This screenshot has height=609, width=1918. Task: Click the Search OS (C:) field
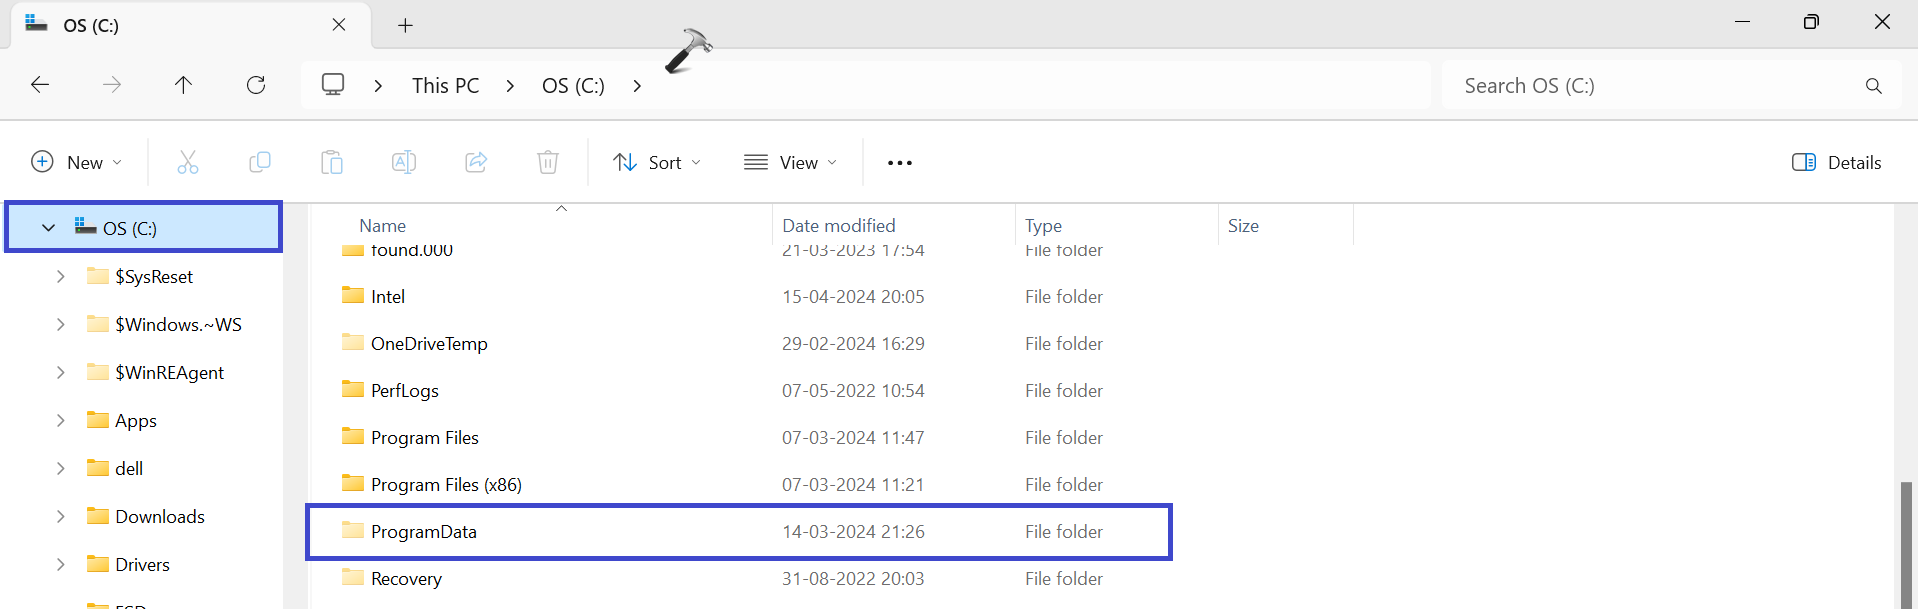(1650, 86)
